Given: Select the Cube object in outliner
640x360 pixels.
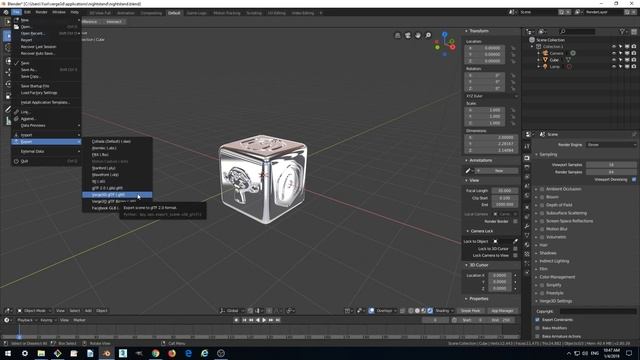Looking at the screenshot, I should (x=554, y=60).
